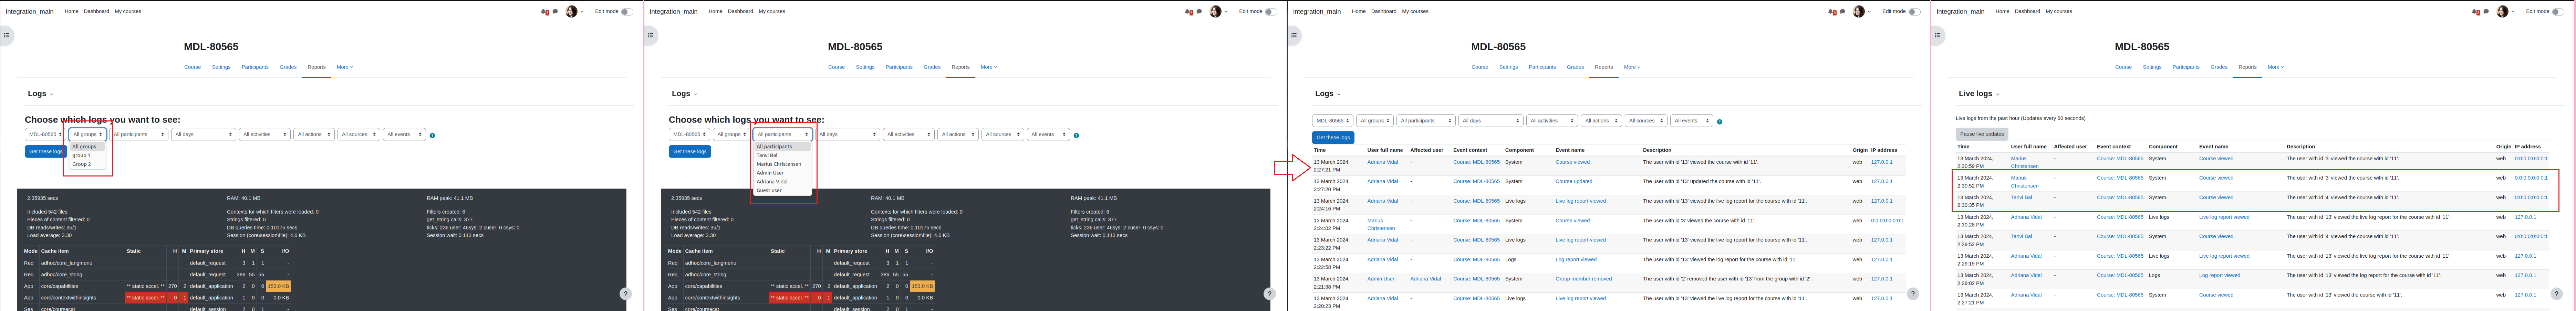This screenshot has width=2576, height=311.
Task: Open Tanvi Bal link in the 2:30:35 PM live row
Action: click(x=2021, y=197)
